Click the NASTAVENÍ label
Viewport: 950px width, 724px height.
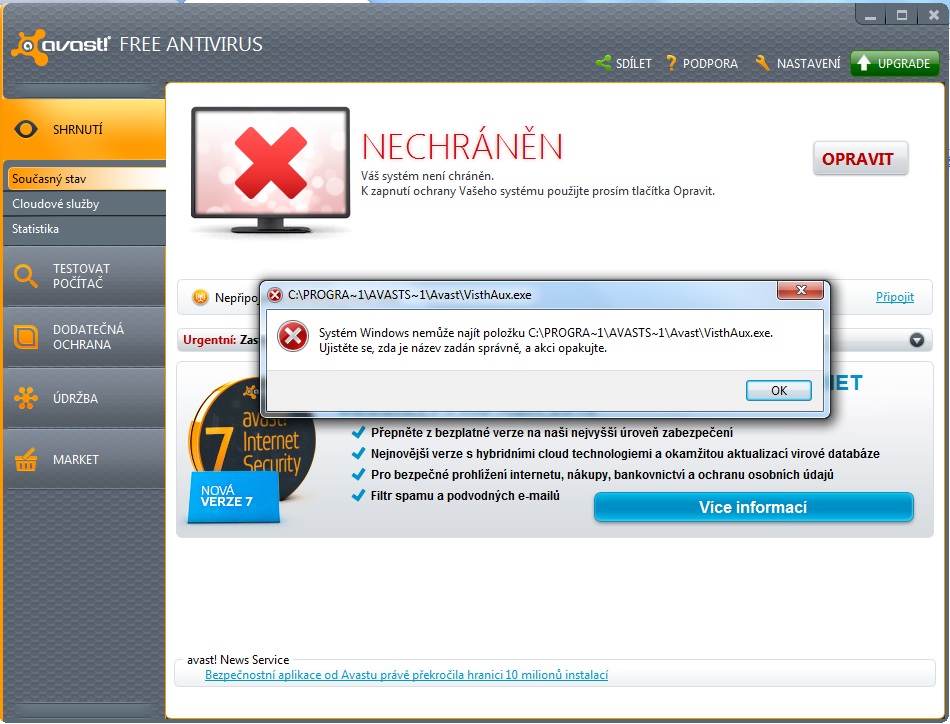coord(808,63)
